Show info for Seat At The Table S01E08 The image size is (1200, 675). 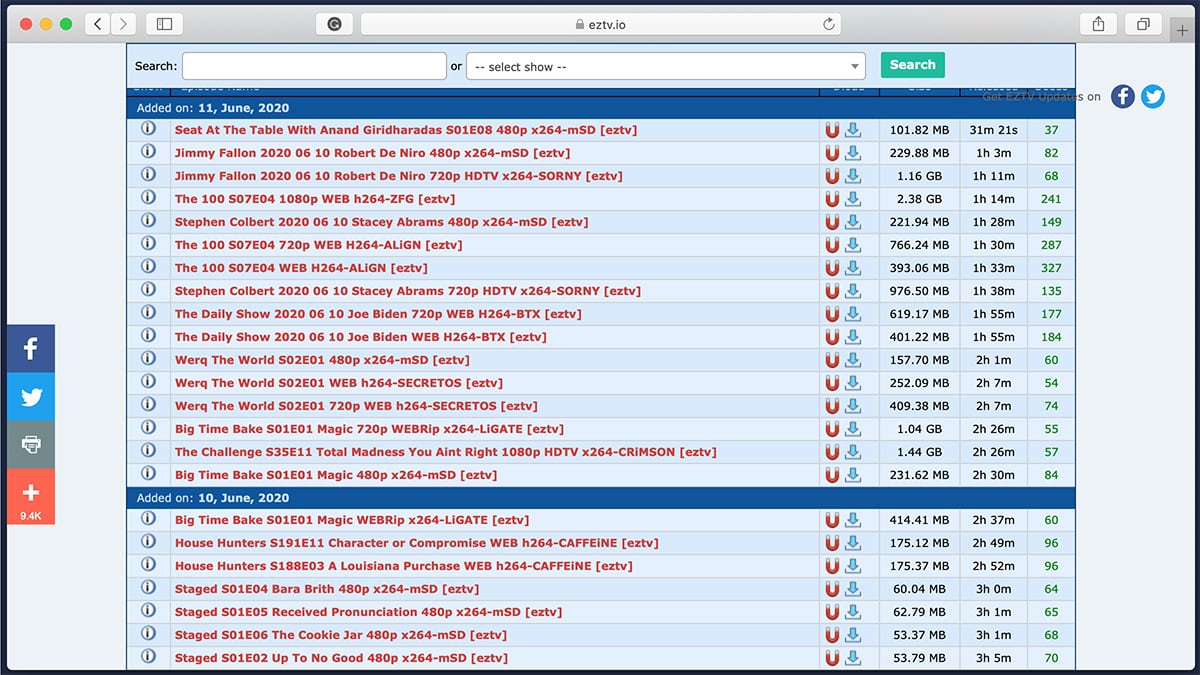(148, 129)
